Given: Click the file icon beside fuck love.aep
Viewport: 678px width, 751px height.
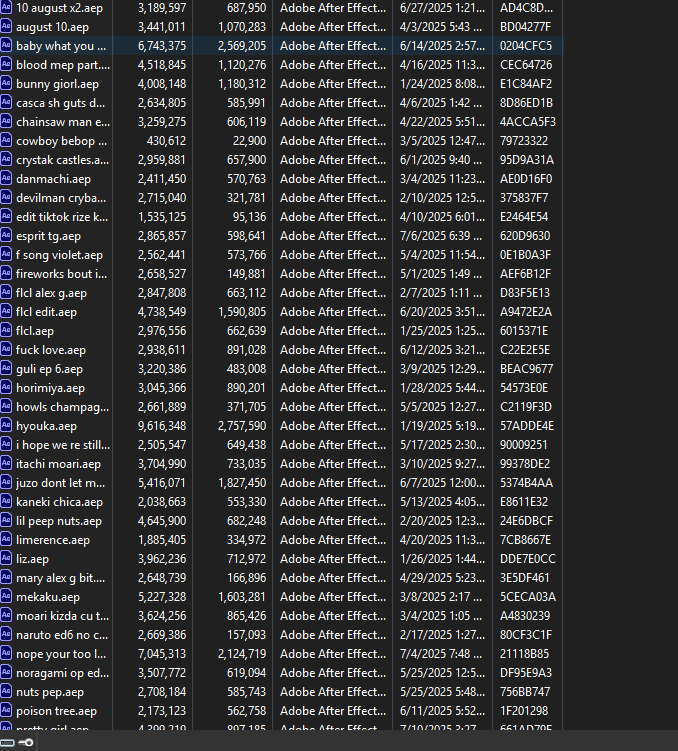Looking at the screenshot, I should coord(6,349).
